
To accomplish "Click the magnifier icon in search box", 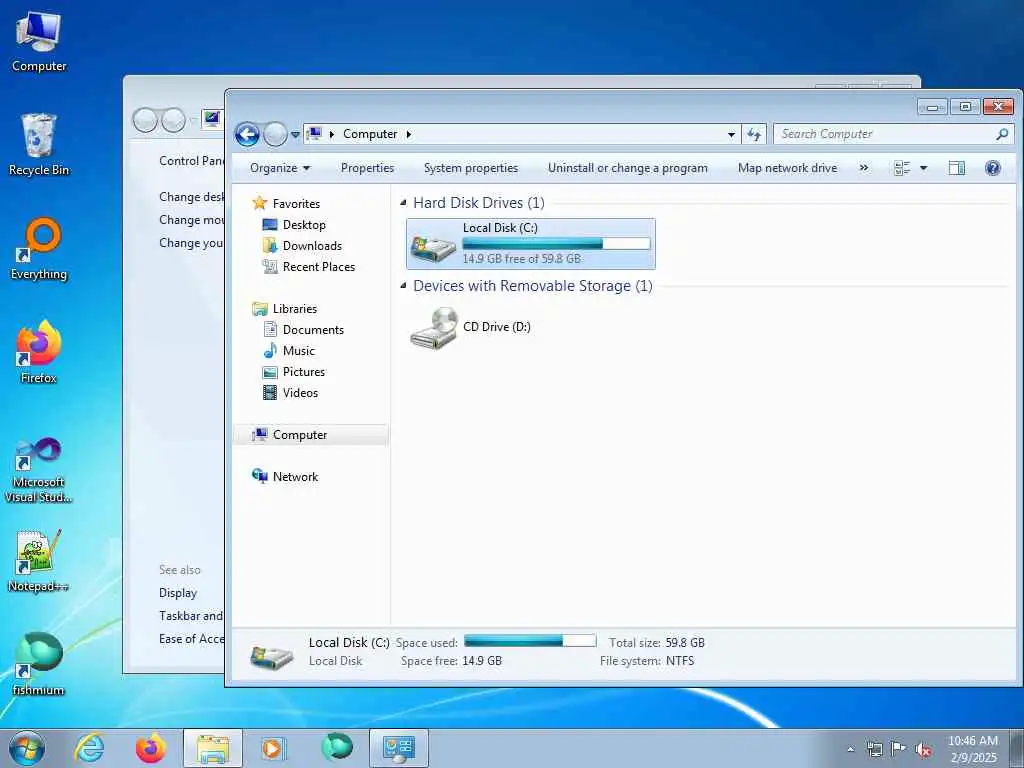I will (1002, 134).
